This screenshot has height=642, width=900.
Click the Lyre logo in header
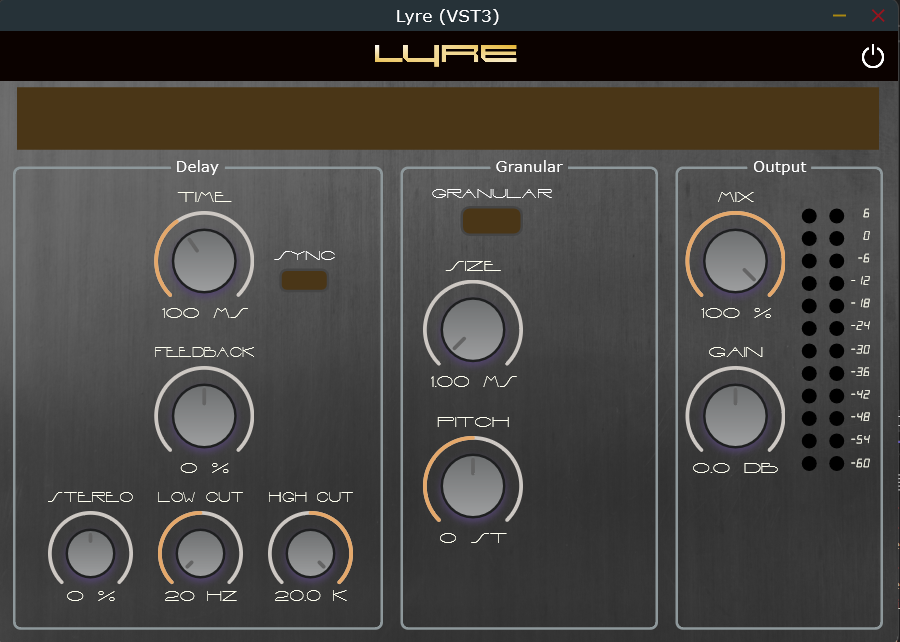pos(446,54)
